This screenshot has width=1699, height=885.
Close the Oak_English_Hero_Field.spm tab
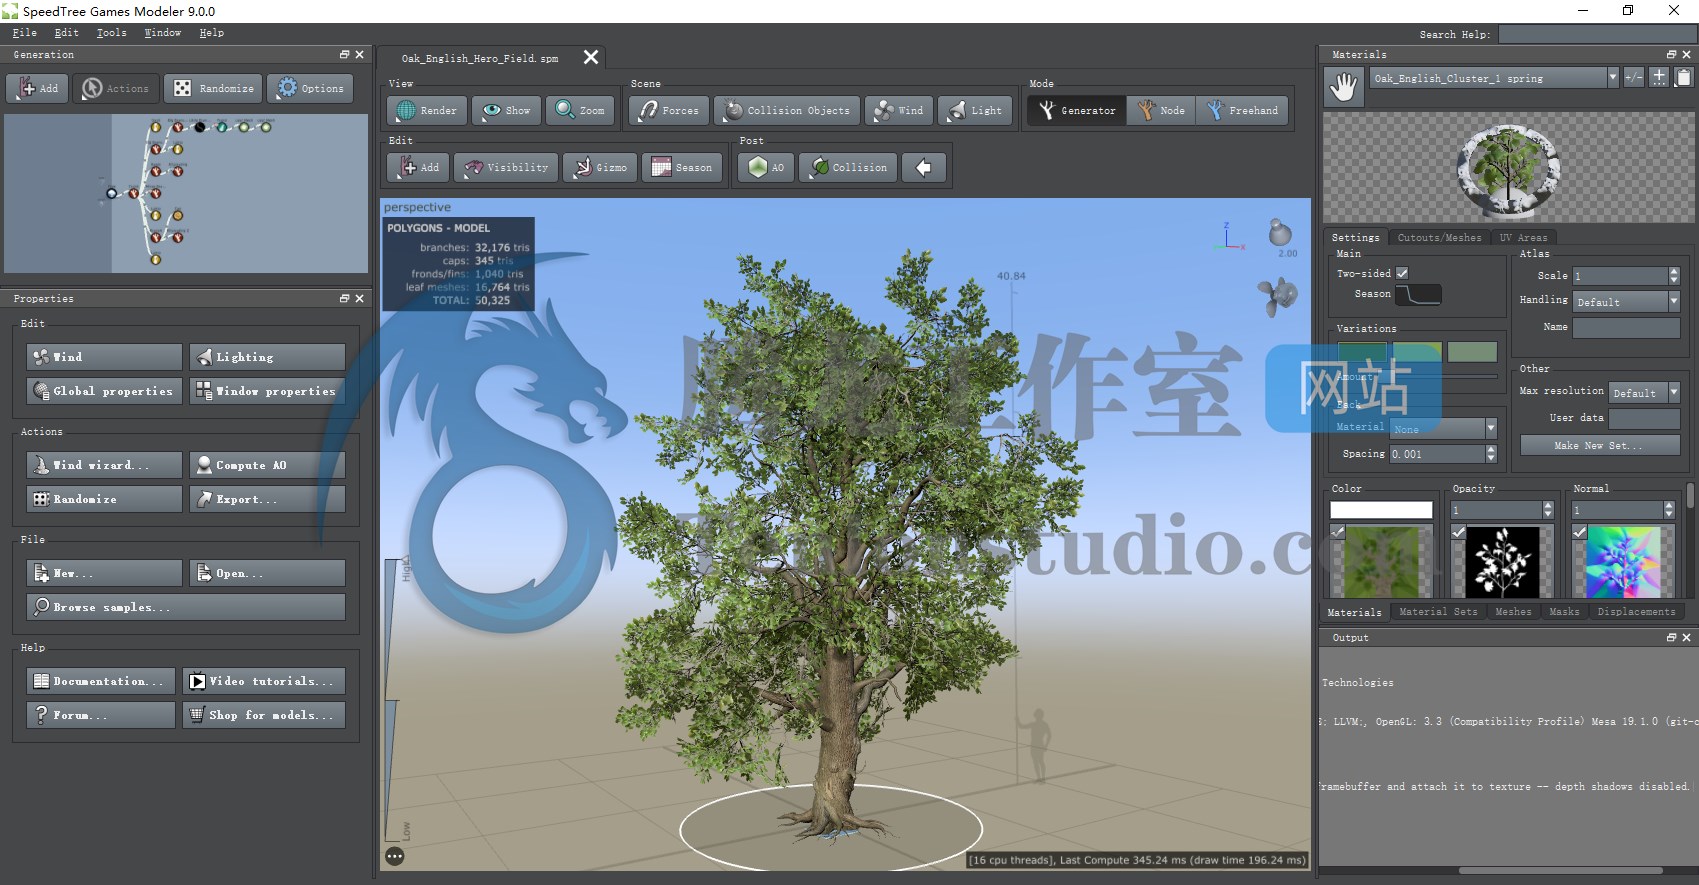[591, 57]
